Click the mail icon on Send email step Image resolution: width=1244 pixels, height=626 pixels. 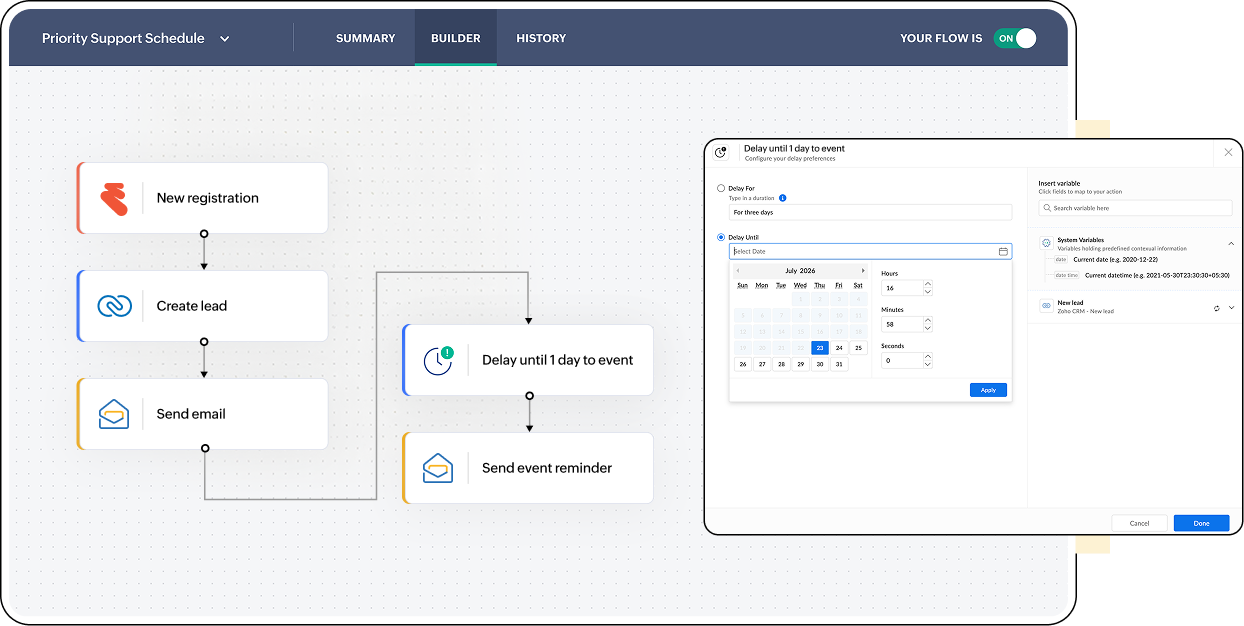(114, 414)
